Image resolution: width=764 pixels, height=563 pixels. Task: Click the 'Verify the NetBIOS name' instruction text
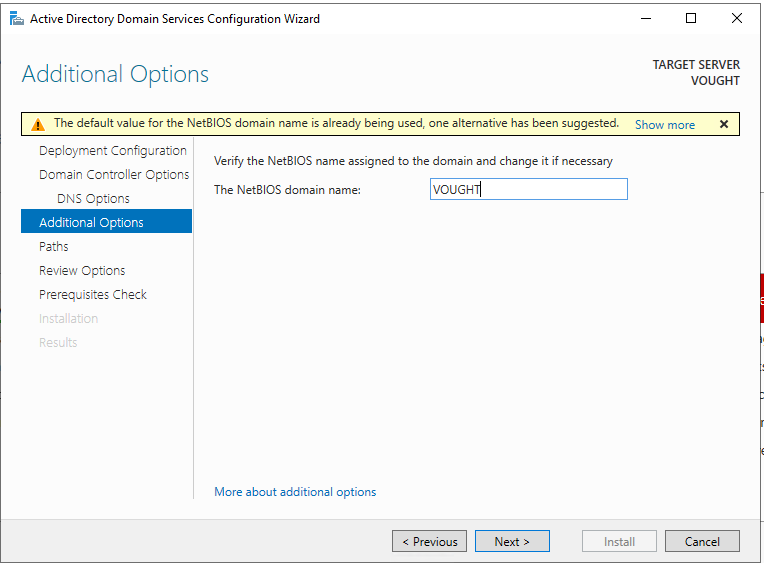click(413, 161)
